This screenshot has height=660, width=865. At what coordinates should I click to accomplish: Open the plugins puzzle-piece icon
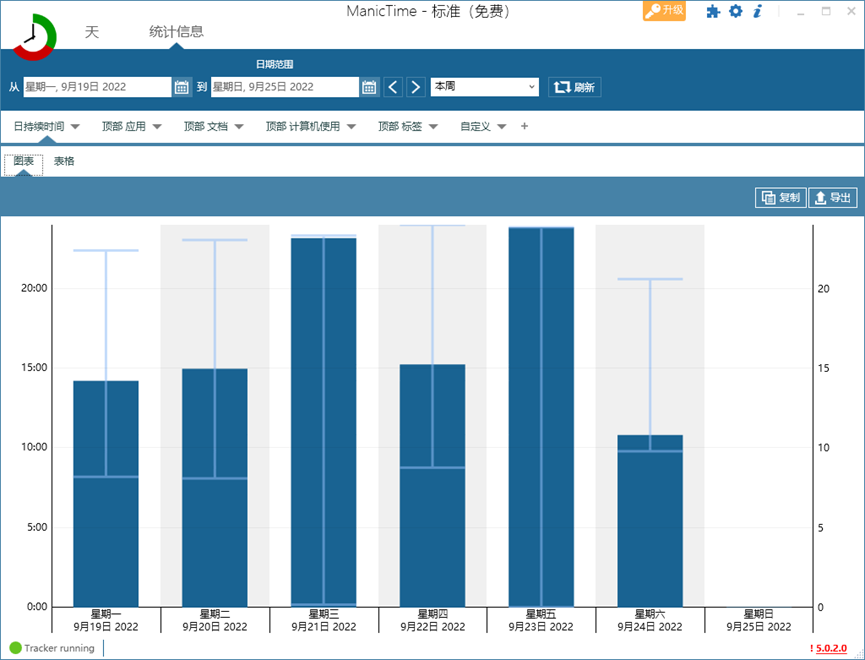pos(713,12)
